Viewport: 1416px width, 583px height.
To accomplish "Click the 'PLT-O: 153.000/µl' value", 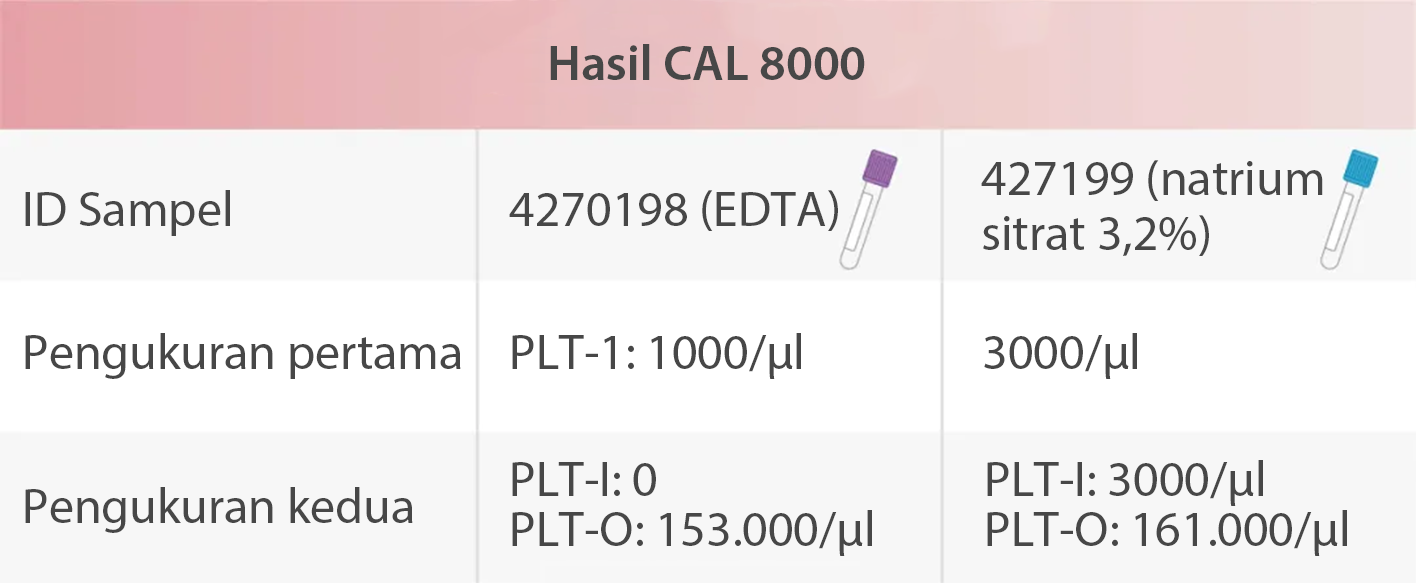I will [692, 532].
